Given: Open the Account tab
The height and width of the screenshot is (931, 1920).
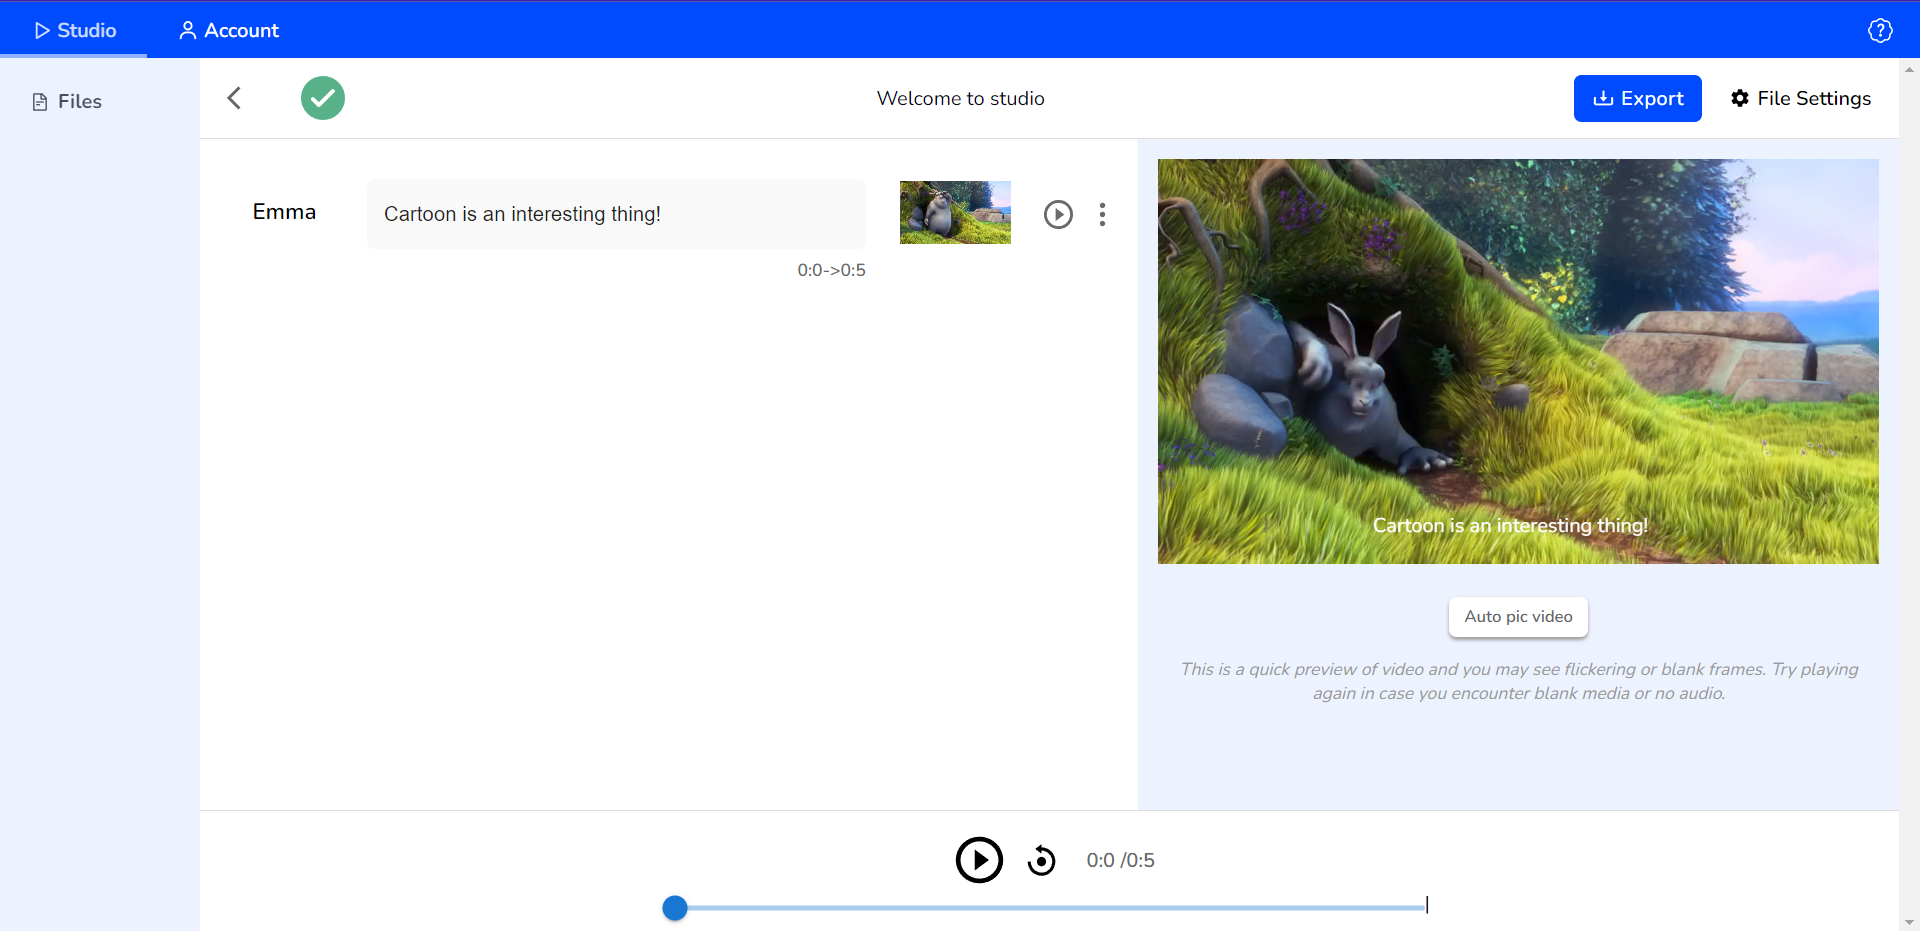Looking at the screenshot, I should tap(229, 30).
